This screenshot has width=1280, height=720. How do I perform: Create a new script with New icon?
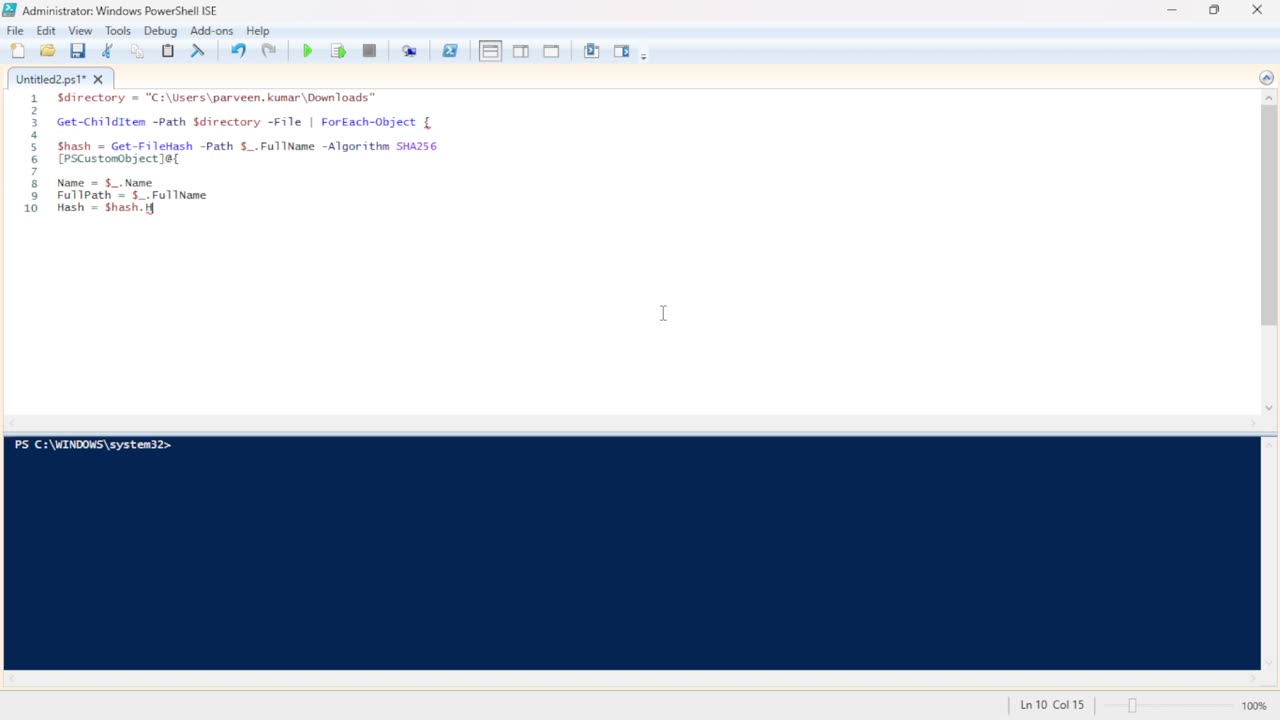(x=17, y=51)
